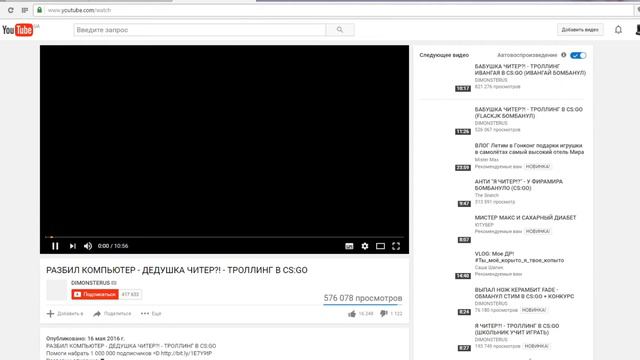The image size is (640, 360).
Task: Click the bit.ly link in the description
Action: 186,353
